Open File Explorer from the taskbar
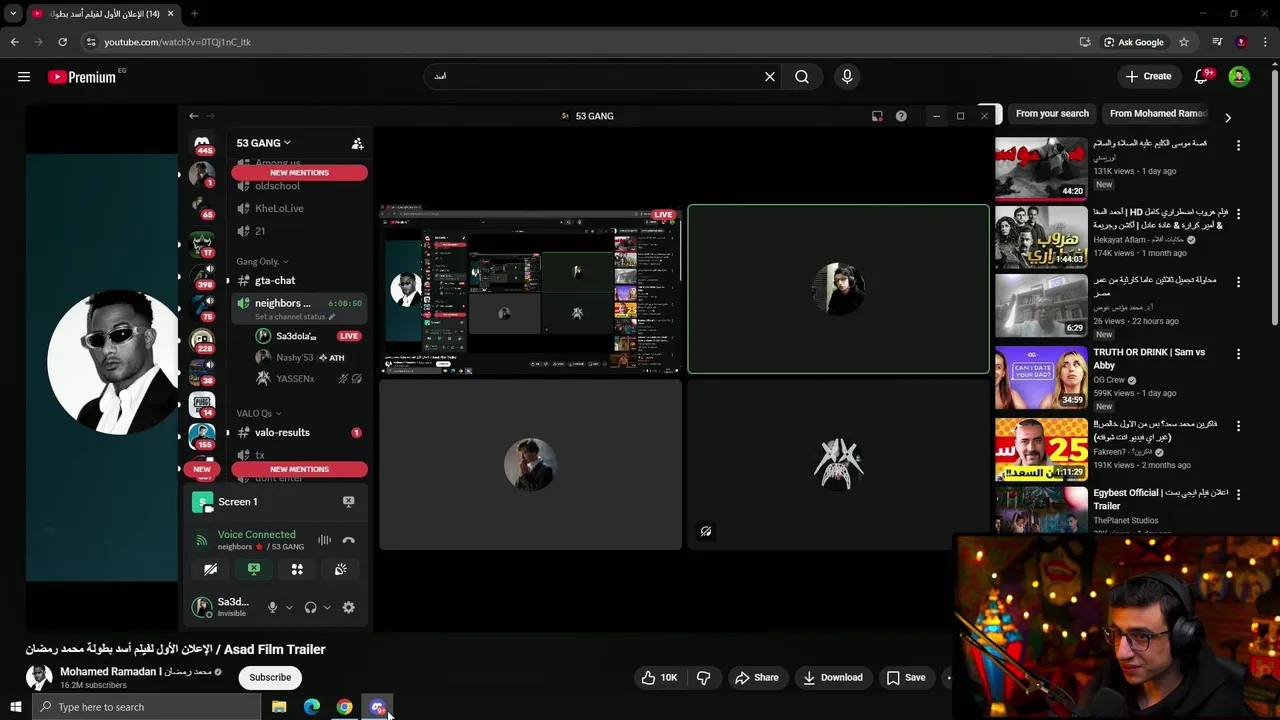This screenshot has width=1280, height=720. (x=279, y=707)
